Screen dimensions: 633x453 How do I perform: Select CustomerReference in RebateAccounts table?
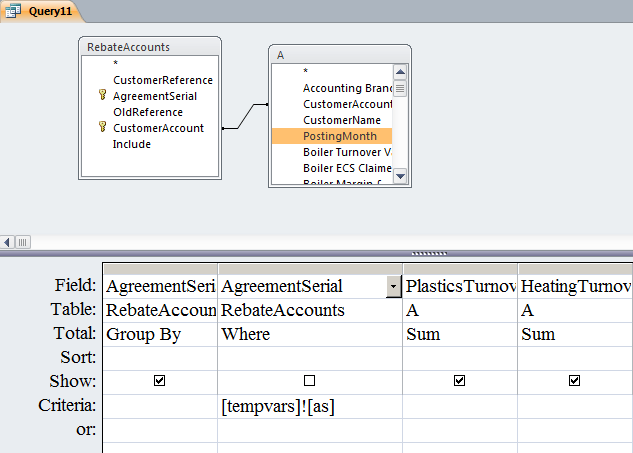tap(162, 80)
